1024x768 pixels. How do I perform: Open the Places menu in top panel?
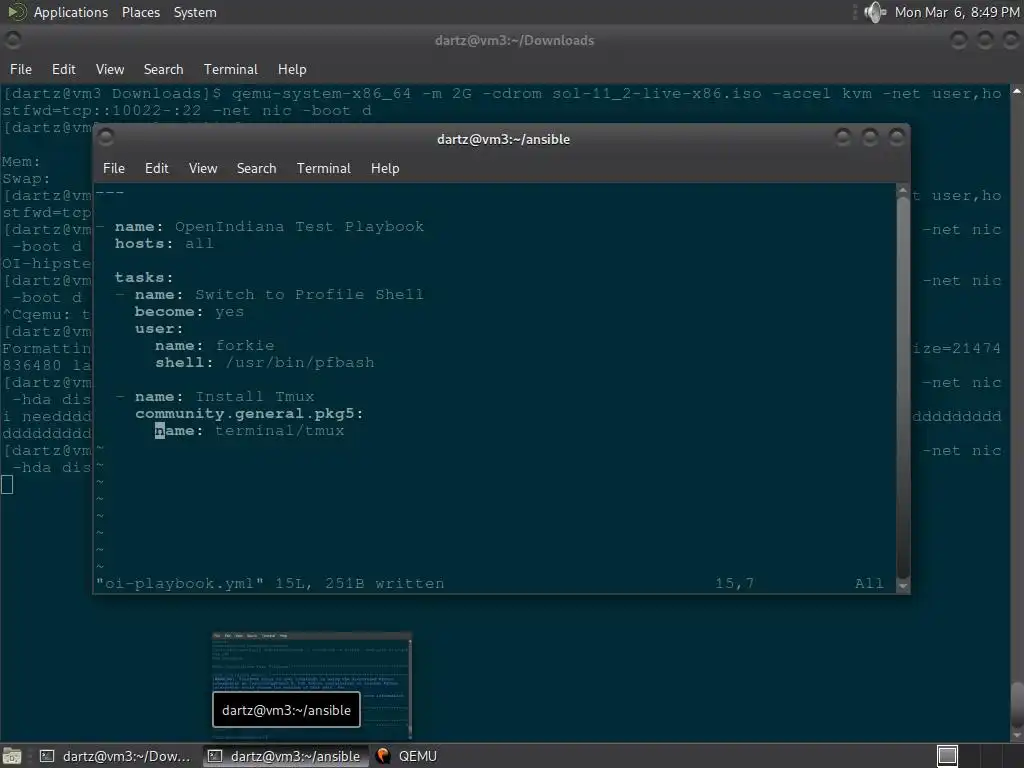coord(140,12)
